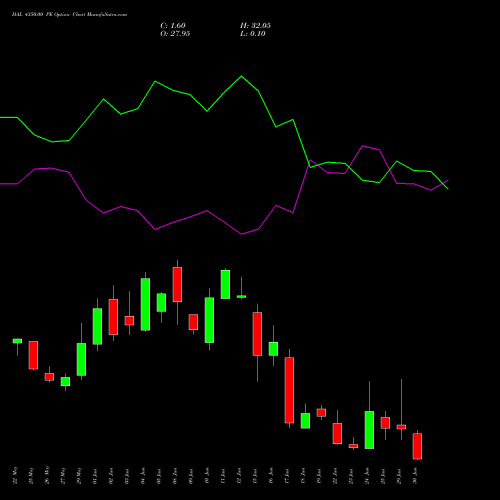Screen dimensions: 500x500
Task: Click the last red candle on 30 Jun
Action: (417, 446)
